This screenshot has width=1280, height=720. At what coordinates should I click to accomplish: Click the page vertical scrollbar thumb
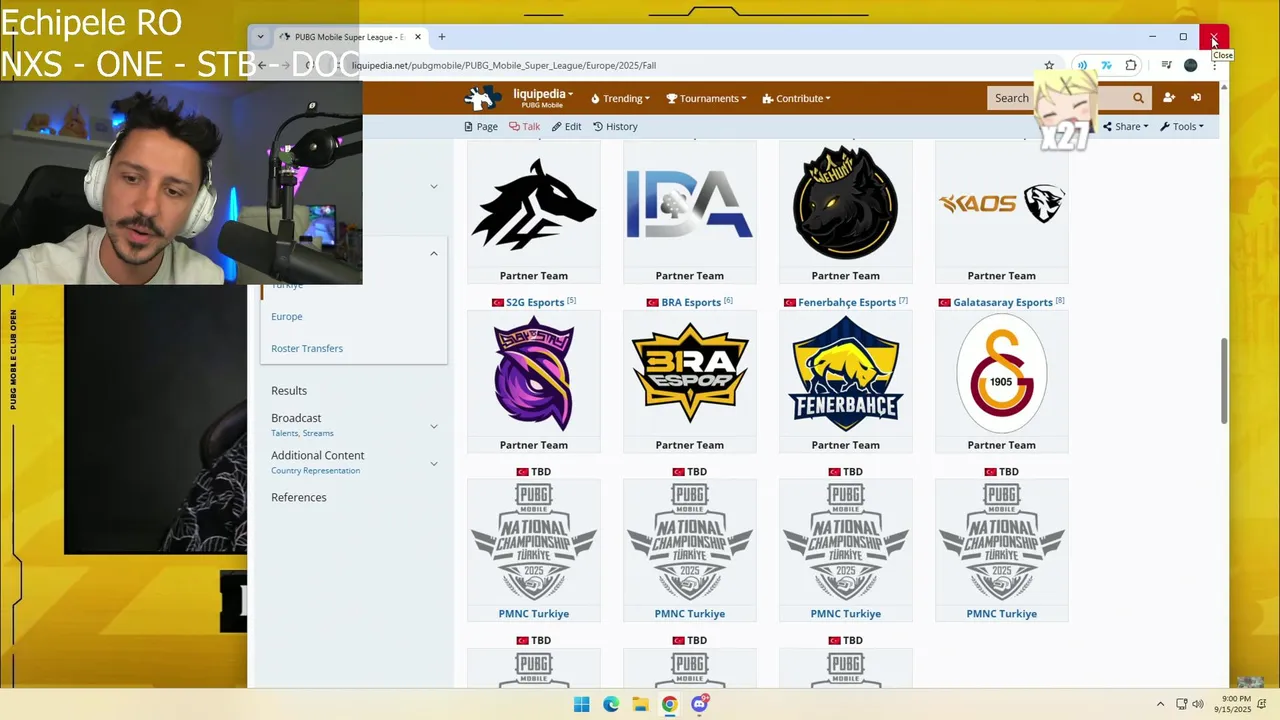coord(1224,381)
